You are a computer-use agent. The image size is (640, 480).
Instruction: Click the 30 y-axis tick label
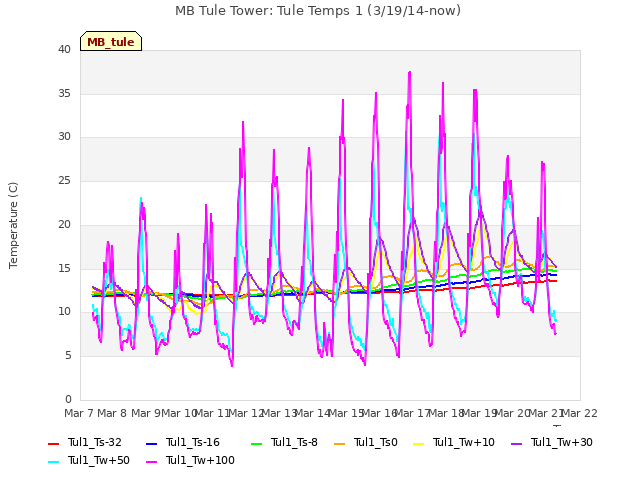64,136
